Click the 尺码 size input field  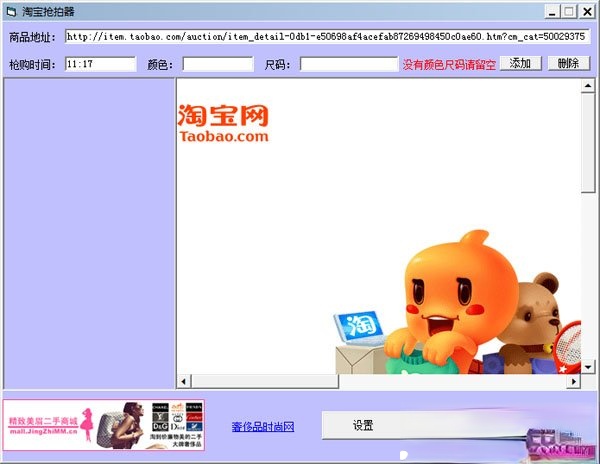coord(348,64)
